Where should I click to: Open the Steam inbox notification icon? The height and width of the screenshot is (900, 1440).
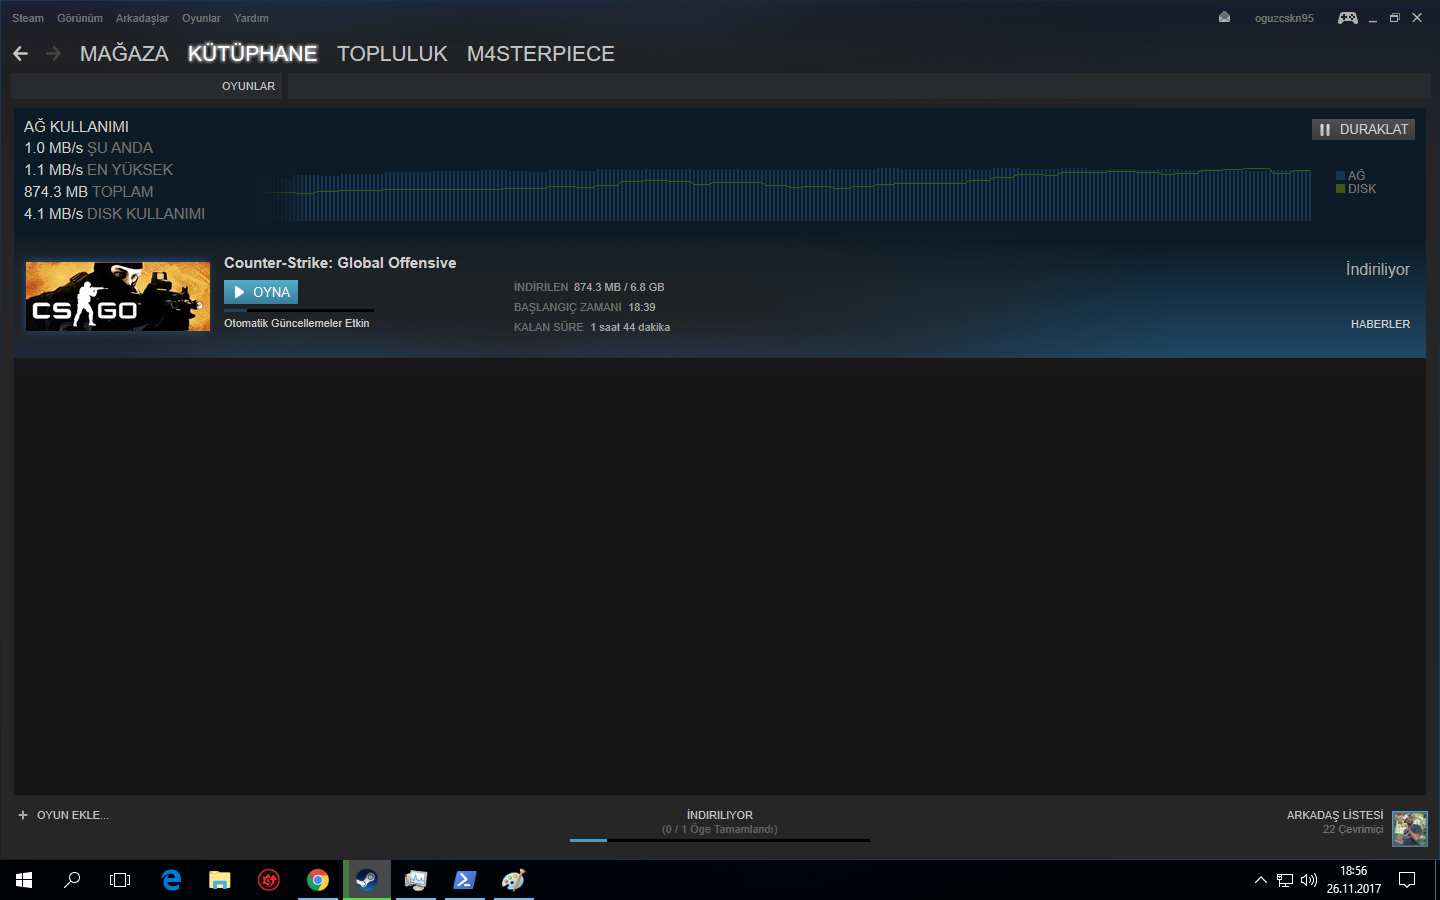coord(1224,17)
